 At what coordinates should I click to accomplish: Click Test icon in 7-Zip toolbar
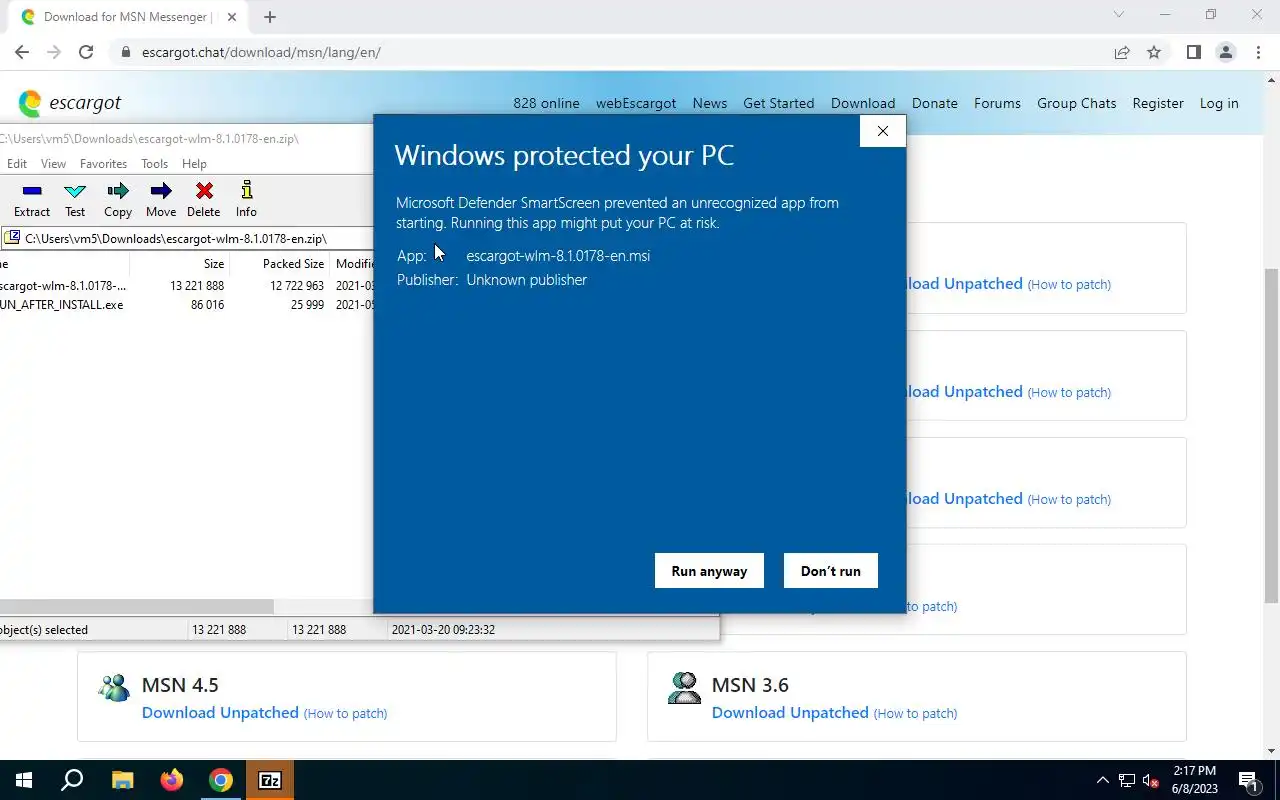coord(75,199)
